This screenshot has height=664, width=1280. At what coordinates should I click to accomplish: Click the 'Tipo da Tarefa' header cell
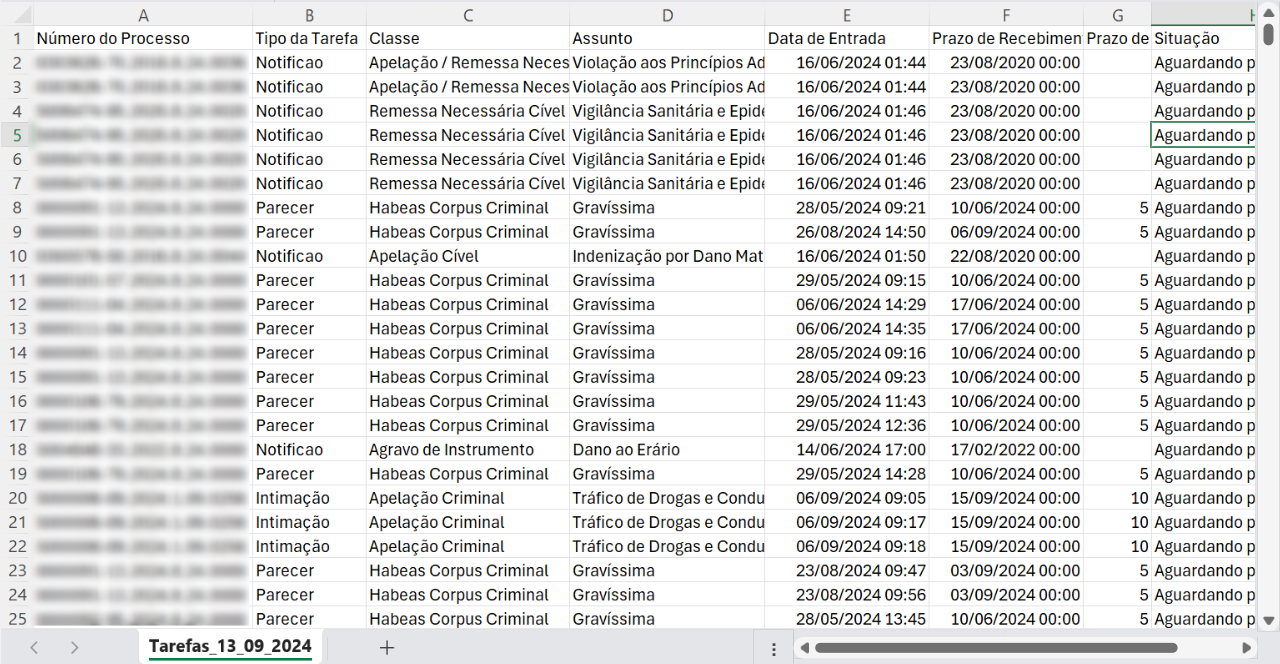tap(309, 39)
